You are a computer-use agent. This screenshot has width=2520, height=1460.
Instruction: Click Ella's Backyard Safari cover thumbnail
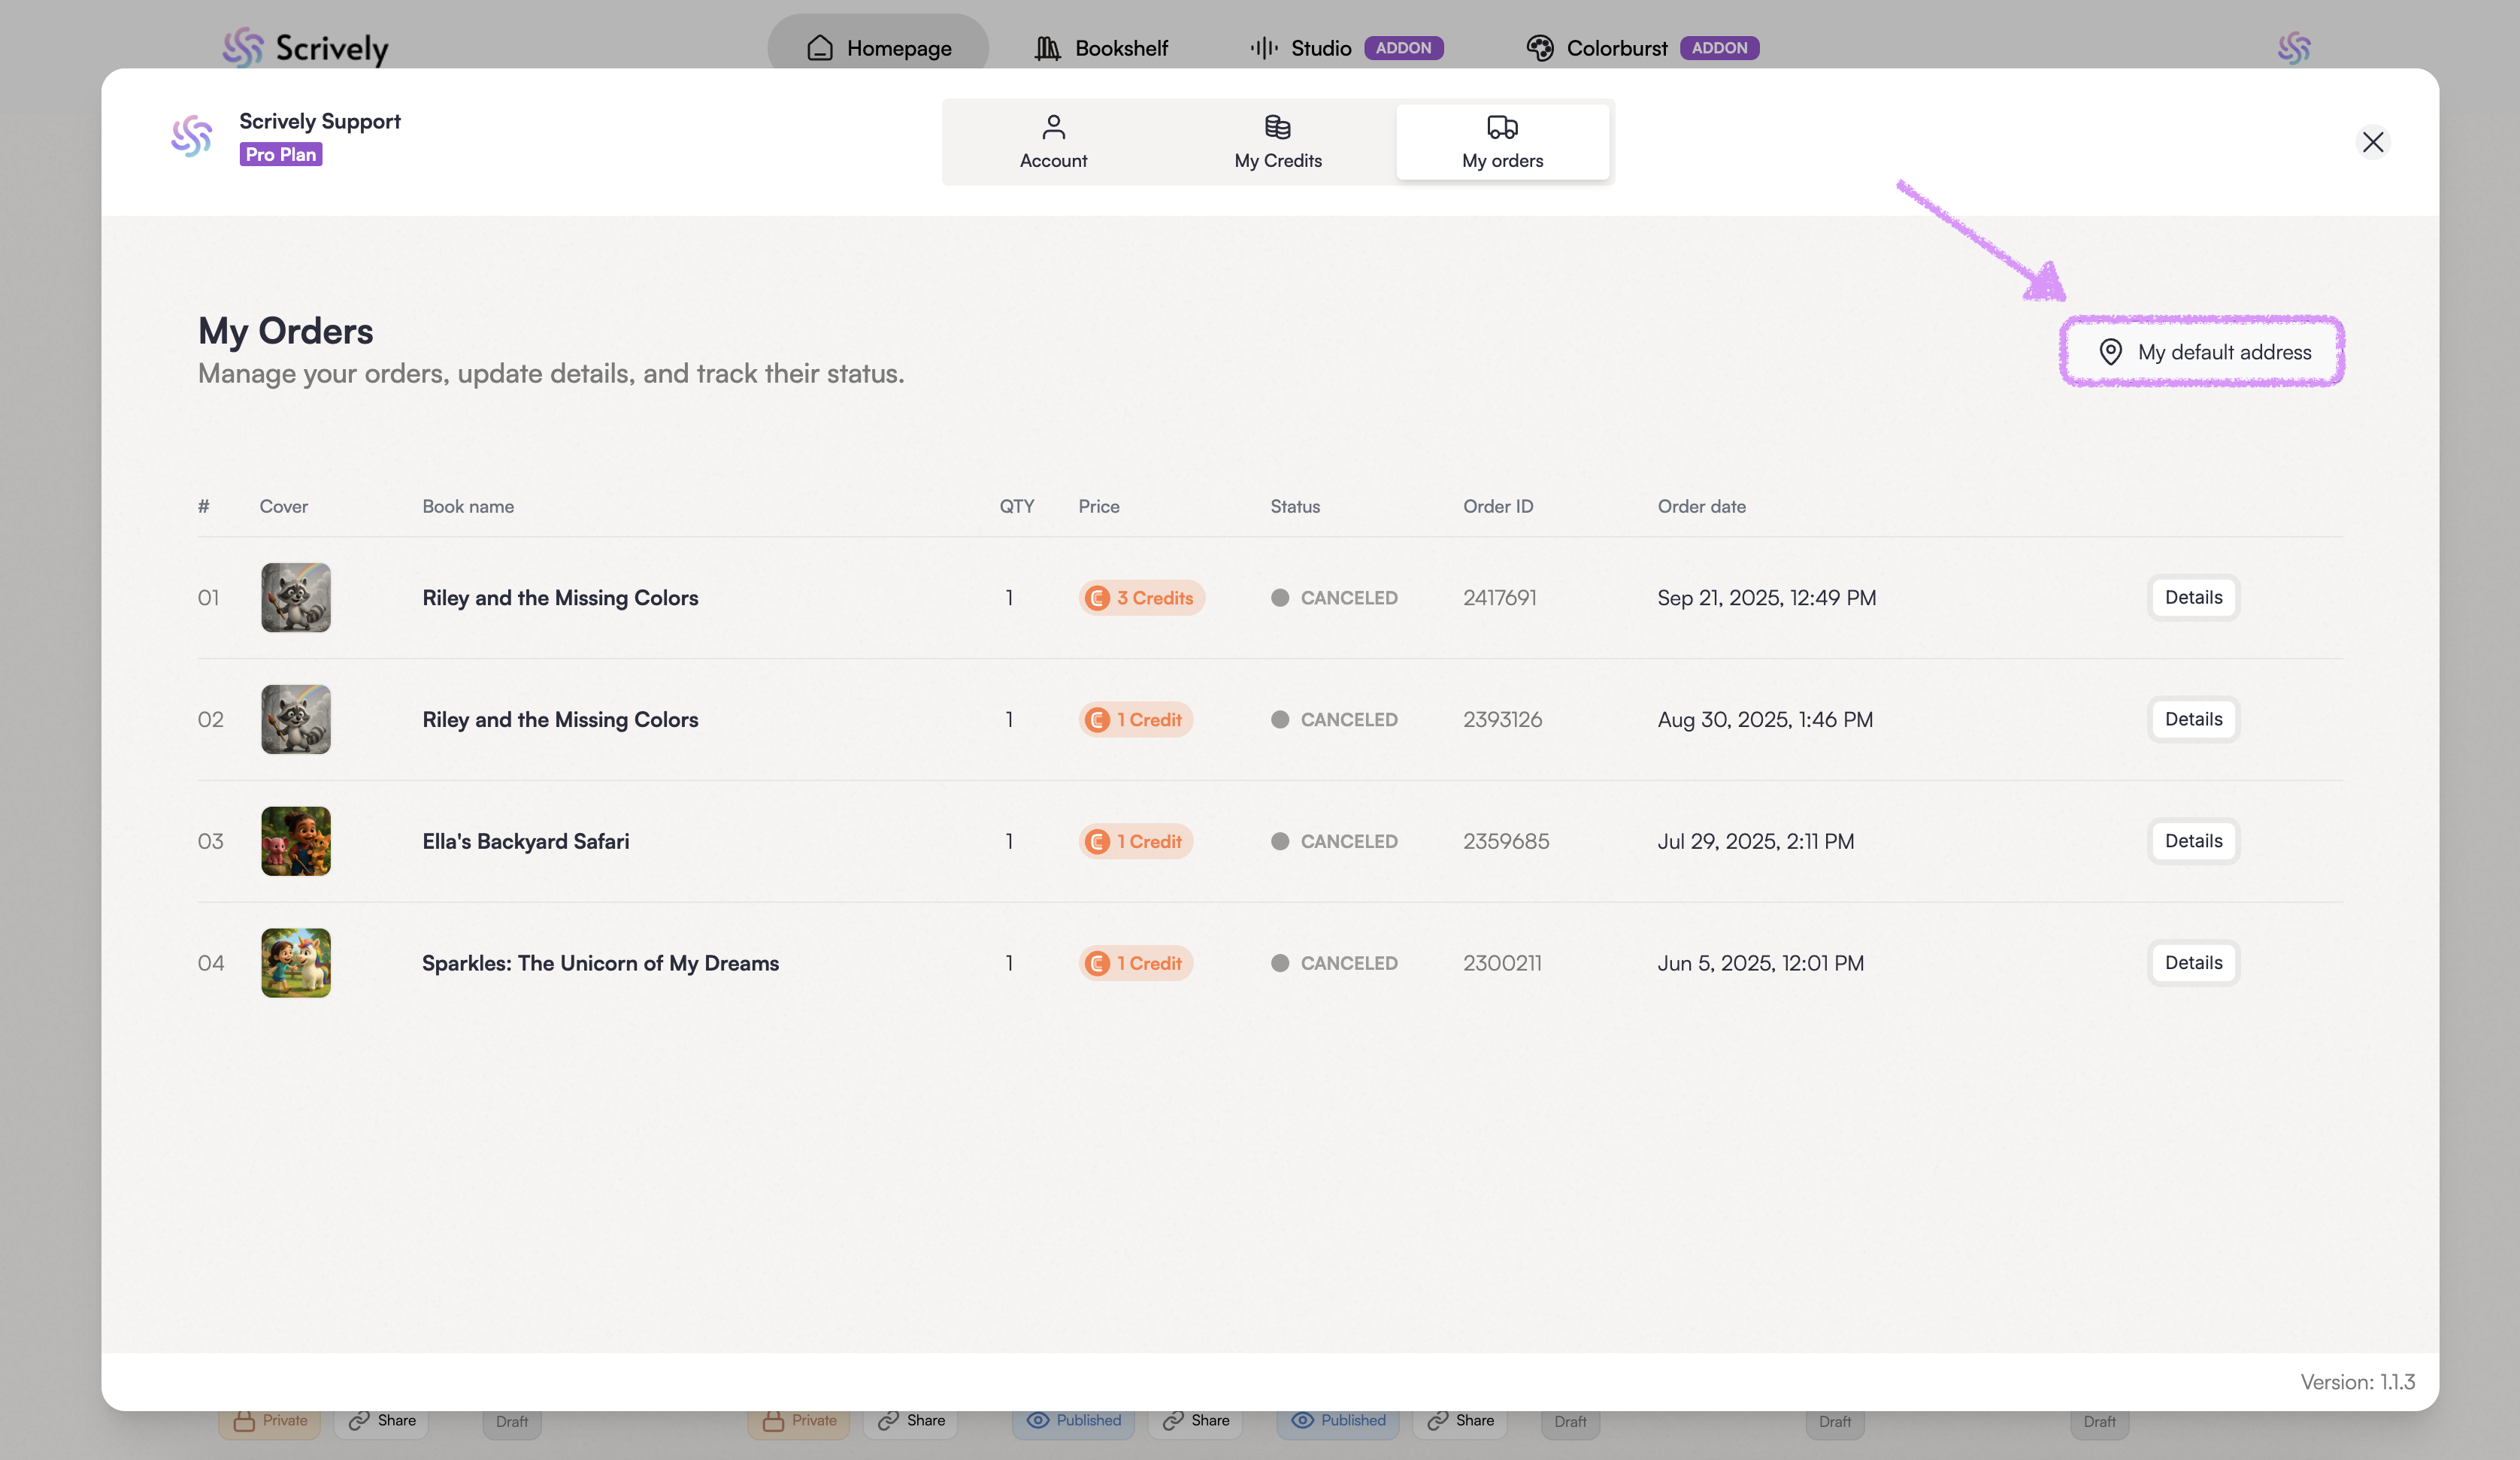coord(296,841)
